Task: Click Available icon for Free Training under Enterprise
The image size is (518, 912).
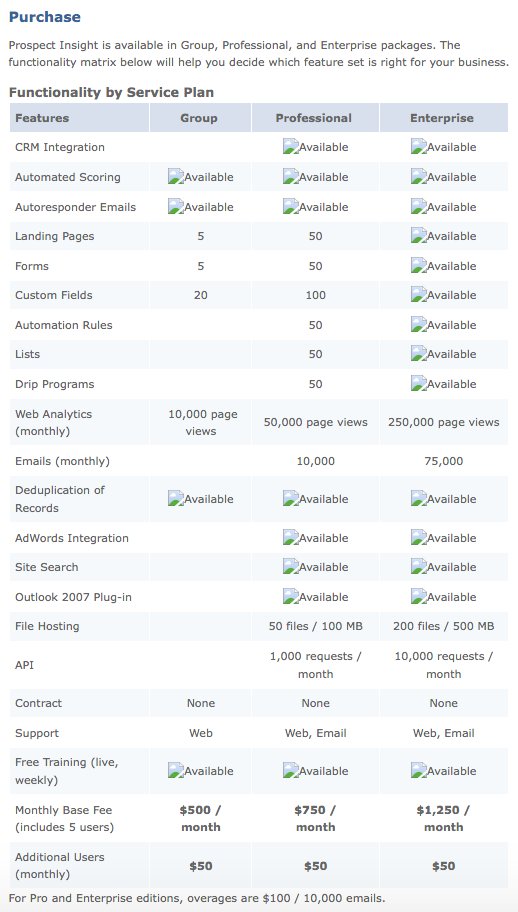Action: (x=444, y=771)
